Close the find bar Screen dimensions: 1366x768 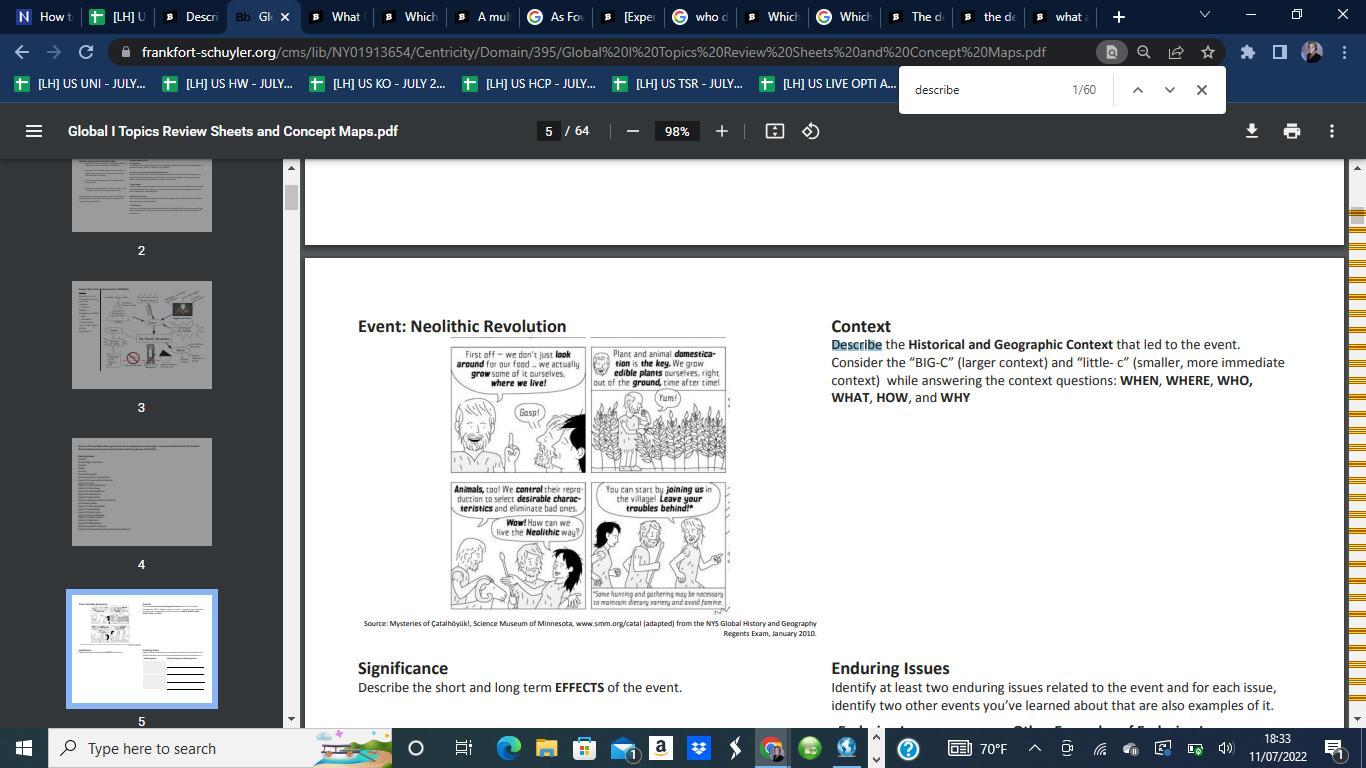click(x=1202, y=90)
